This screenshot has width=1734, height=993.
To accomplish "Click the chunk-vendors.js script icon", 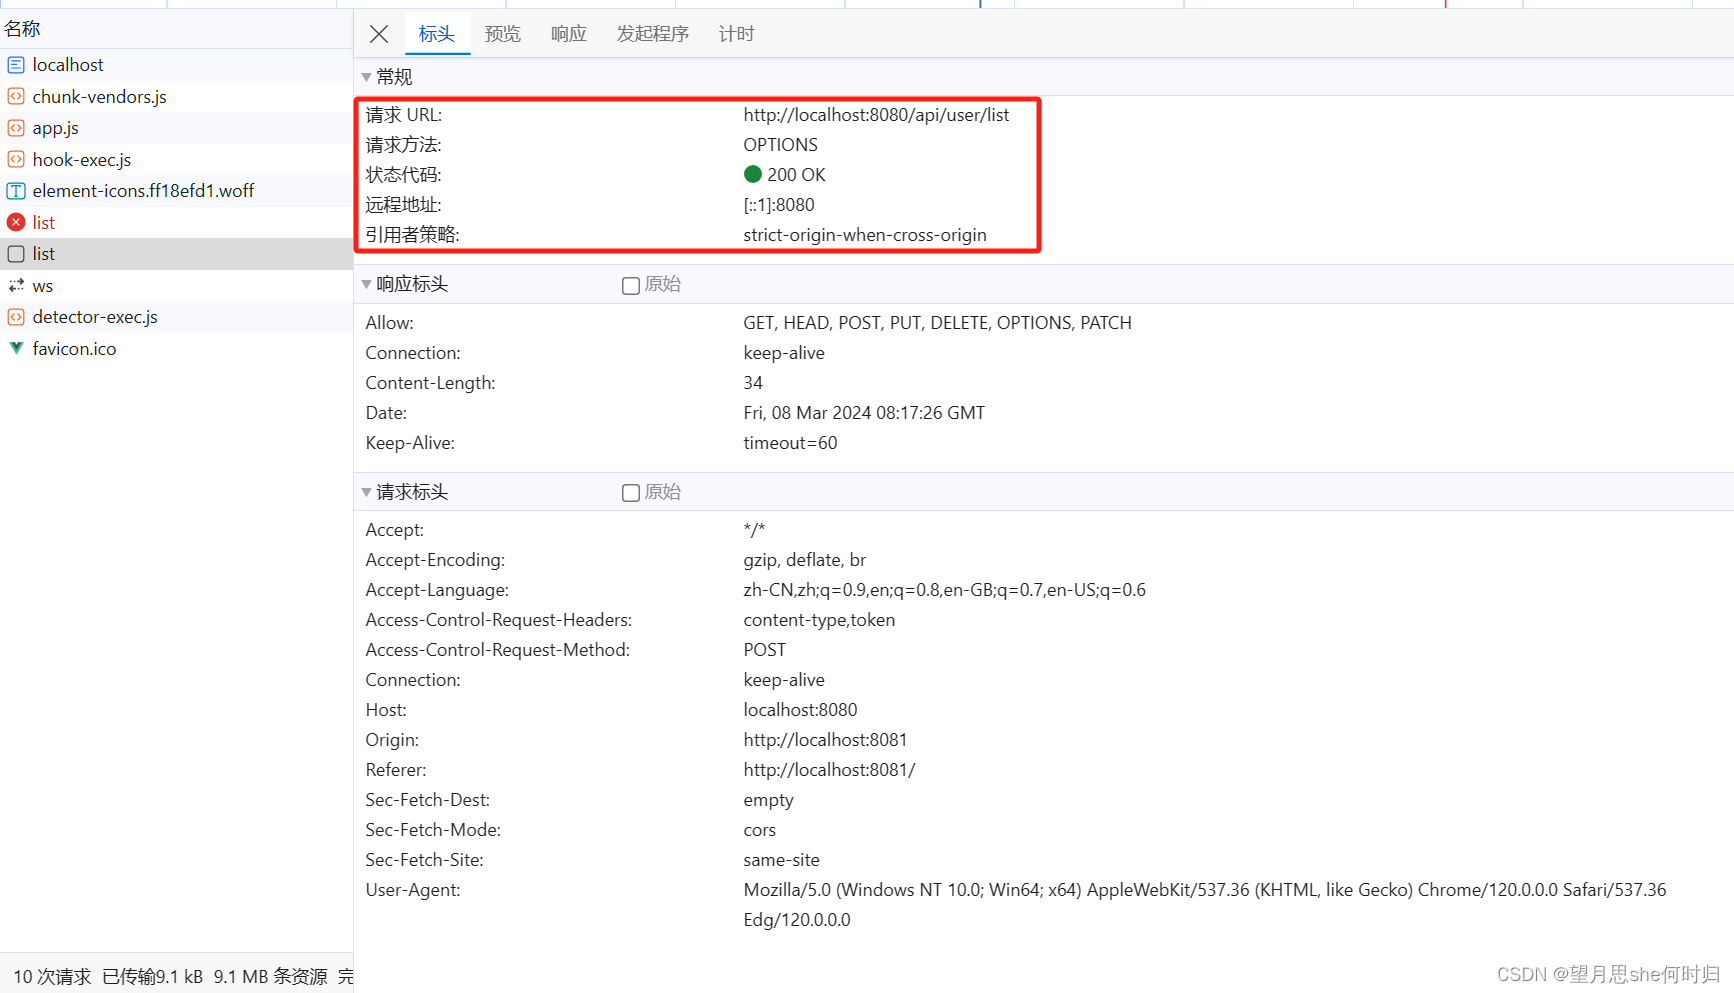I will click(x=16, y=97).
